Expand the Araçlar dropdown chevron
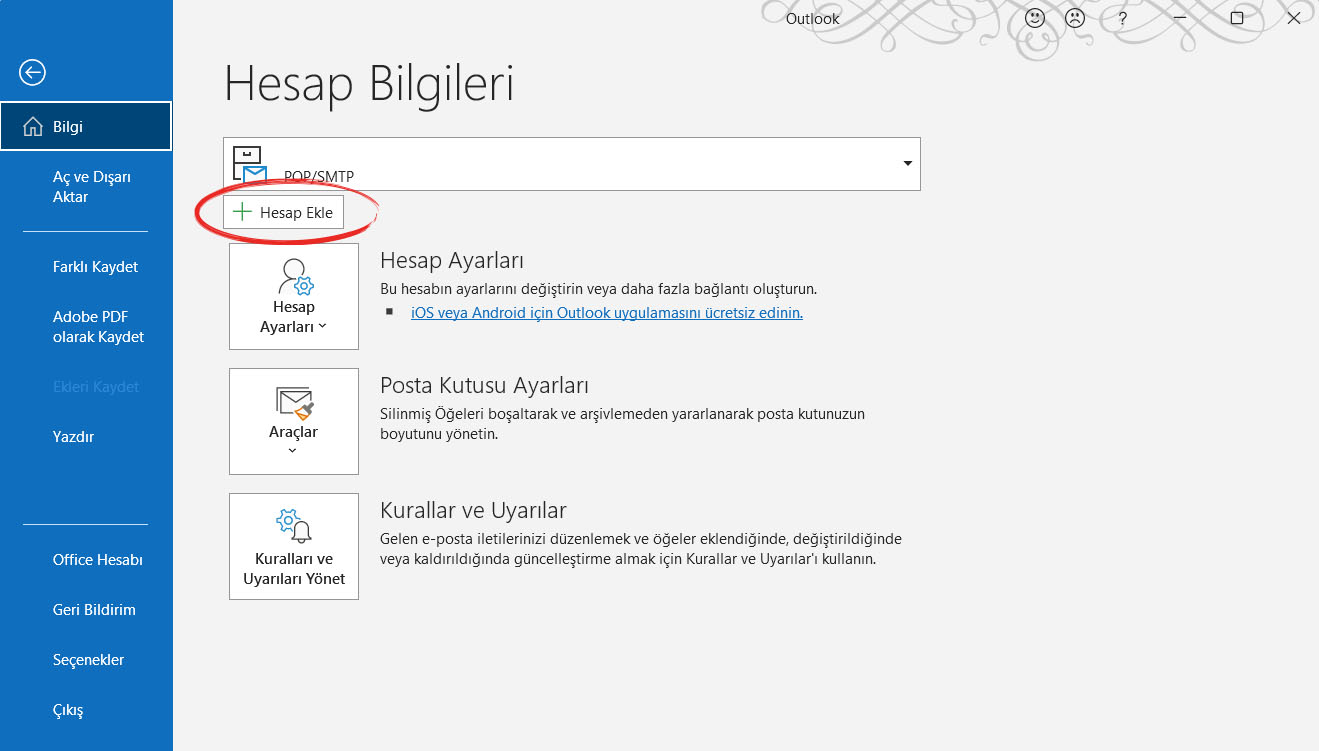 (x=293, y=451)
